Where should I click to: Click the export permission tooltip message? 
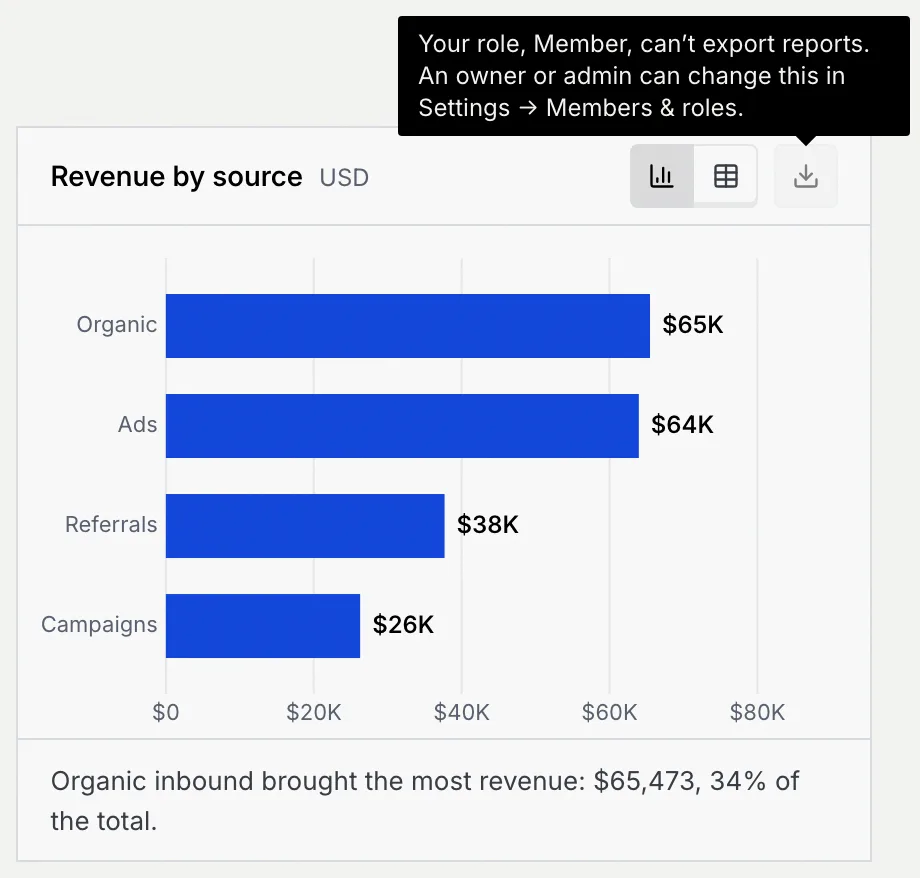[654, 76]
